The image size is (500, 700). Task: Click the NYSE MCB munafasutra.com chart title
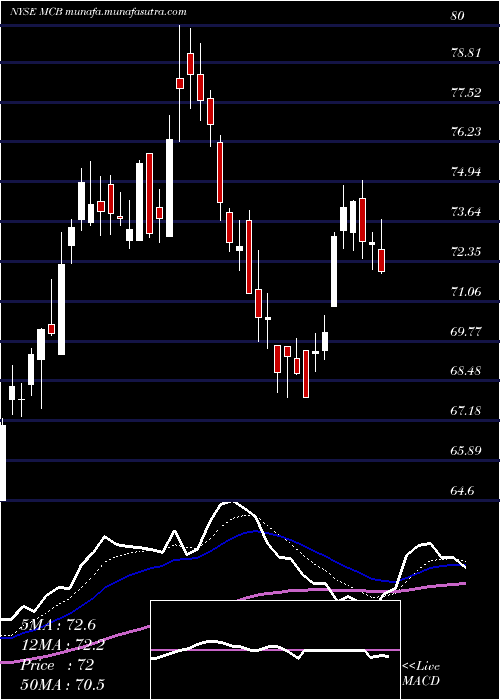pyautogui.click(x=98, y=12)
